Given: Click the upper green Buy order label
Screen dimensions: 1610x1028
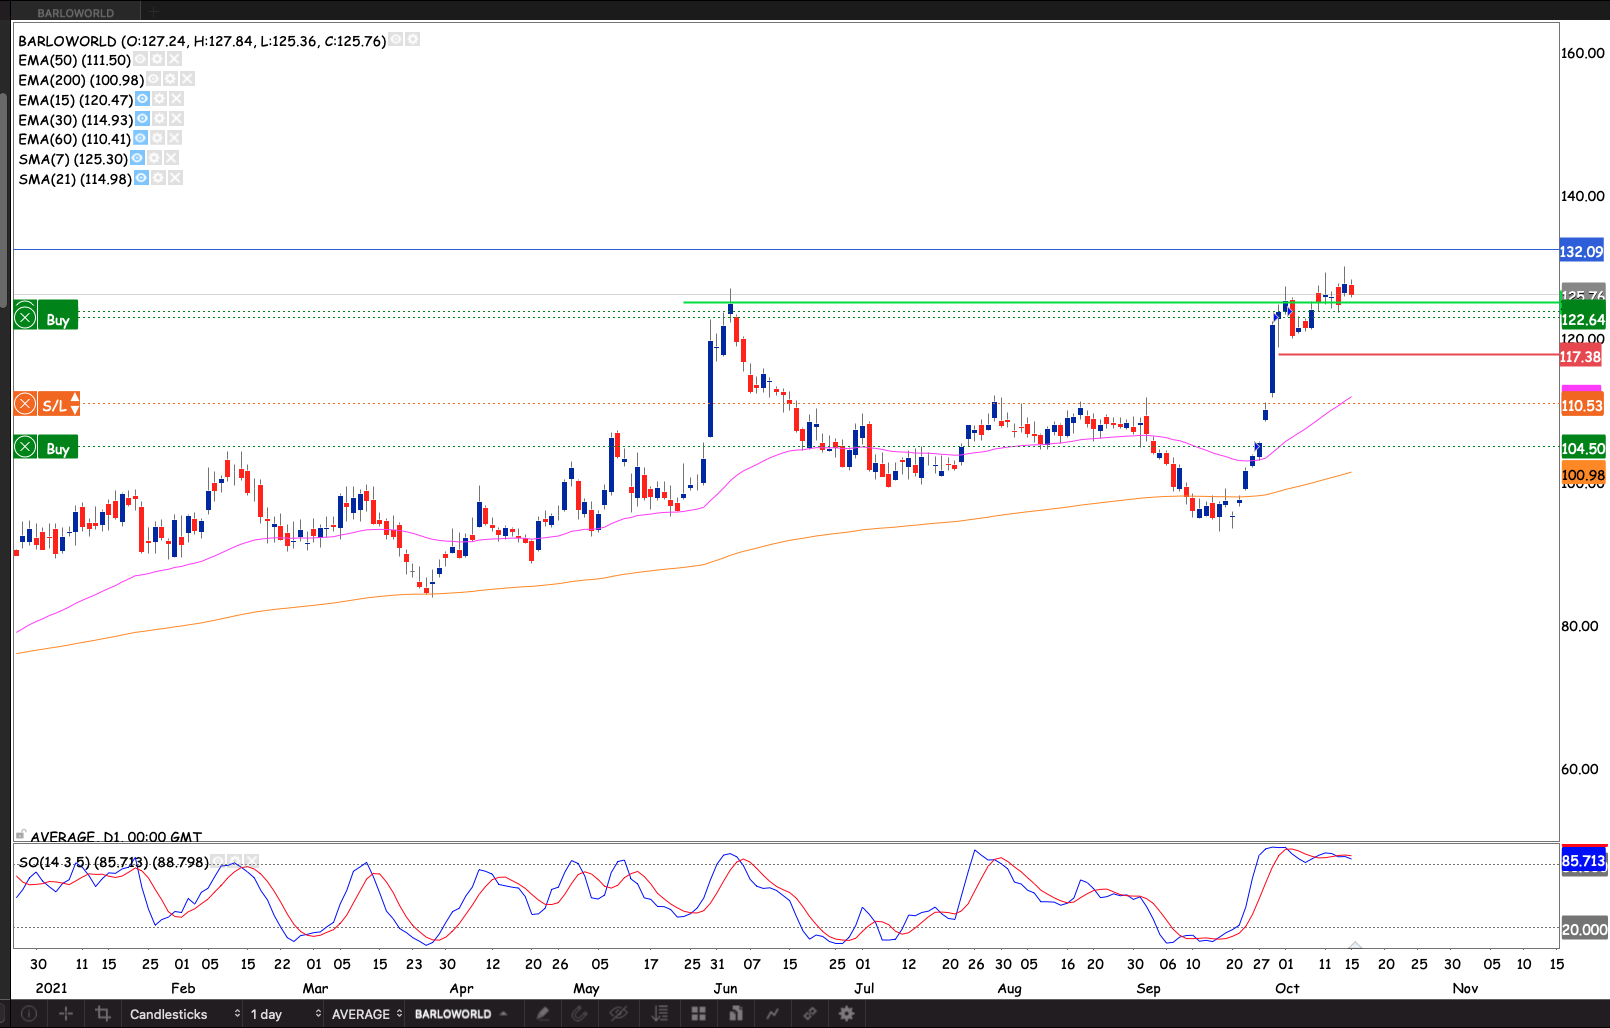Looking at the screenshot, I should [x=58, y=320].
